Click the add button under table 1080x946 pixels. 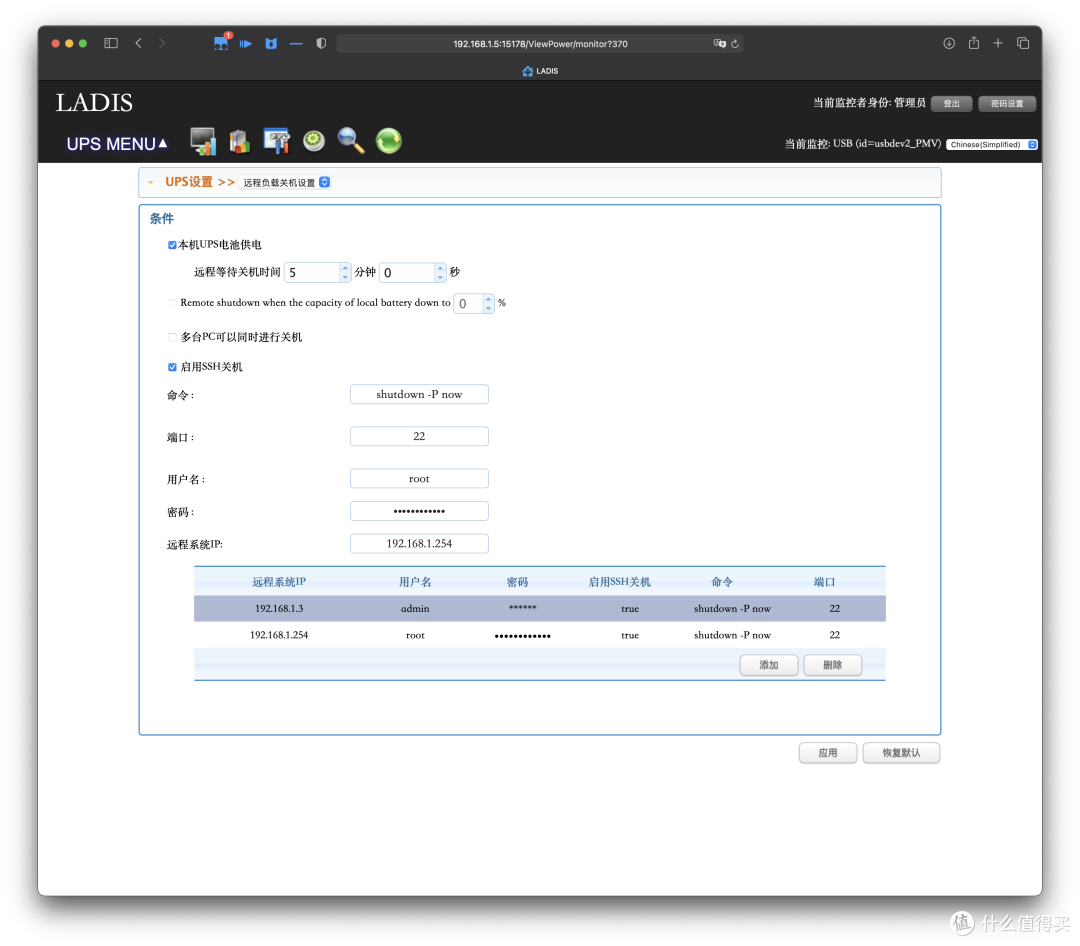tap(769, 666)
